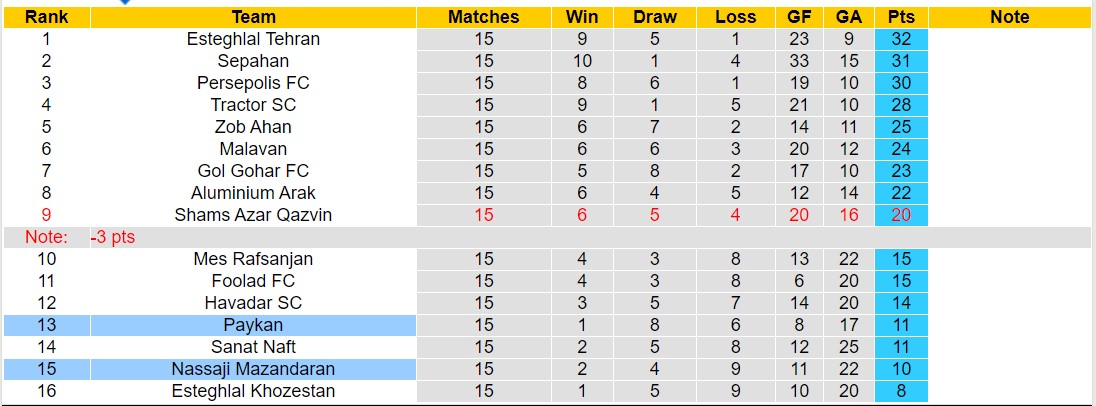Select the Mes Rafsanjan team name
Viewport: 1096px width, 406px height.
[x=253, y=259]
